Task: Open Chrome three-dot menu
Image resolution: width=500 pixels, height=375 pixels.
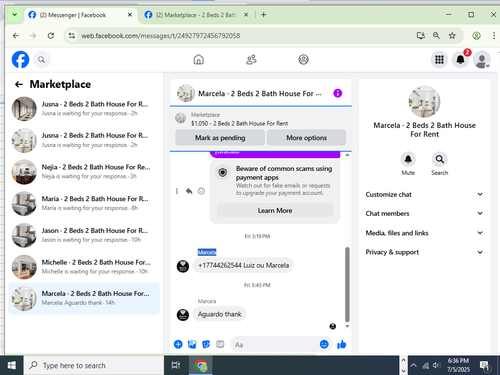Action: [494, 36]
